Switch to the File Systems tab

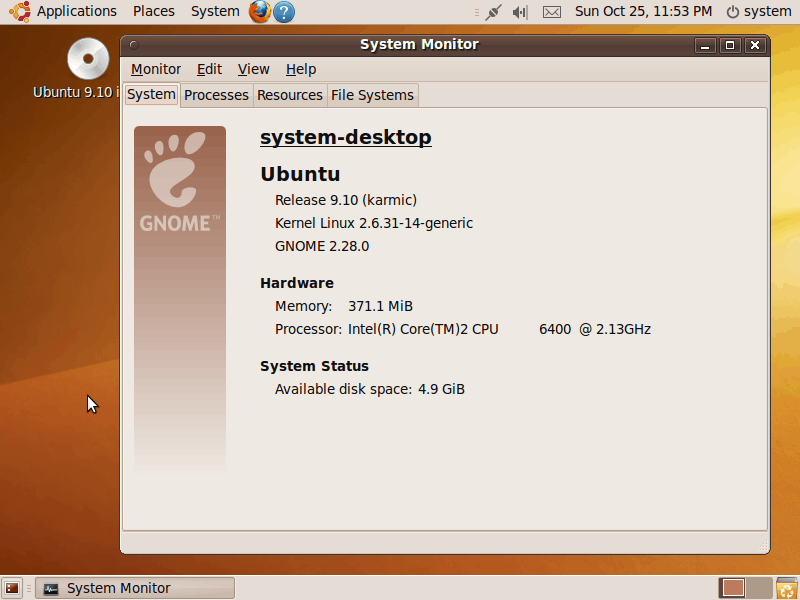[372, 95]
